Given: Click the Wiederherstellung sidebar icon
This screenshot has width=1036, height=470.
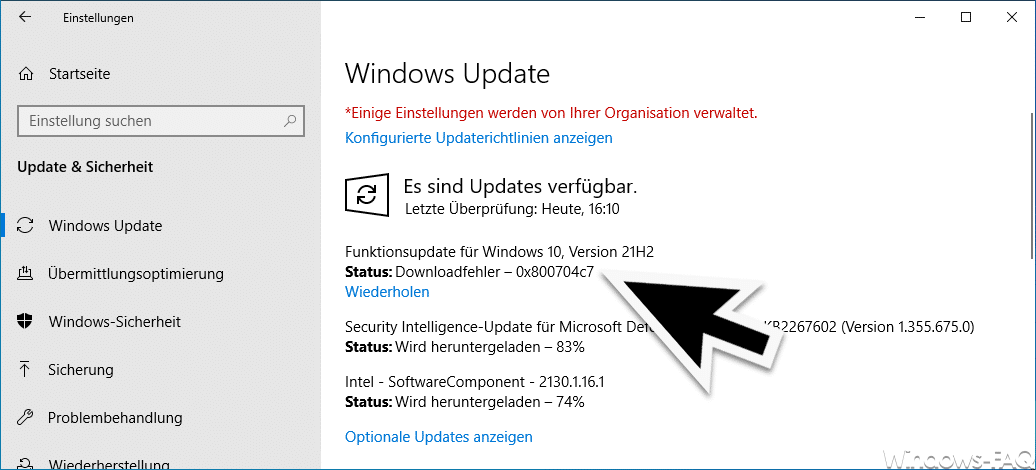Looking at the screenshot, I should [25, 462].
